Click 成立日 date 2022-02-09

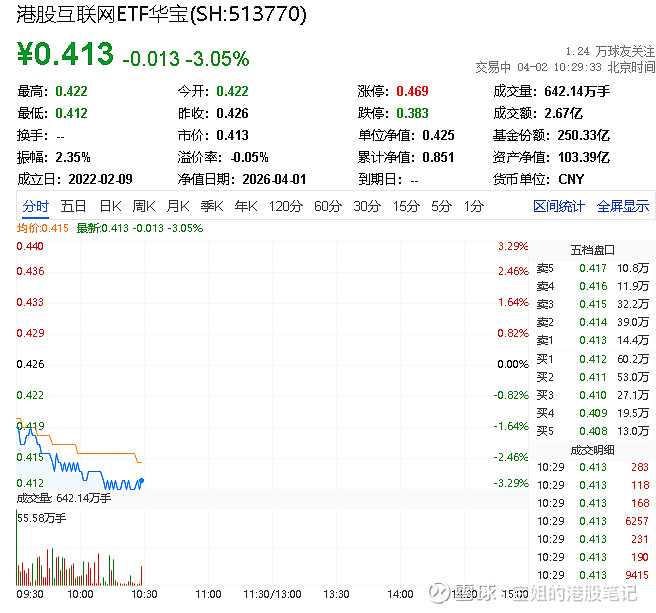click(x=100, y=180)
